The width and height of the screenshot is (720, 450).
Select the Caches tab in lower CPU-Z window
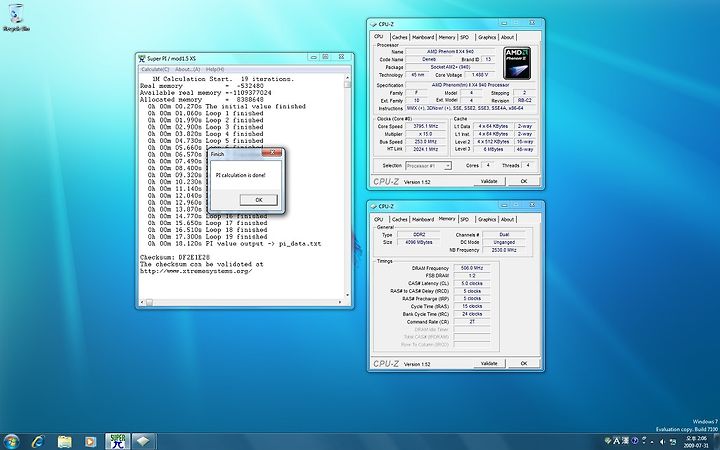tap(399, 219)
